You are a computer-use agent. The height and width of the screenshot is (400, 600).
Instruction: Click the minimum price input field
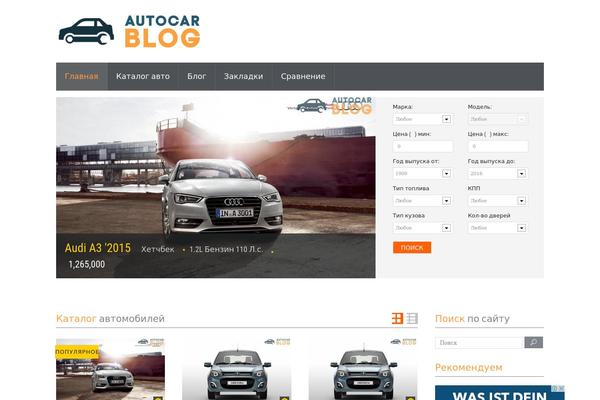click(x=422, y=146)
